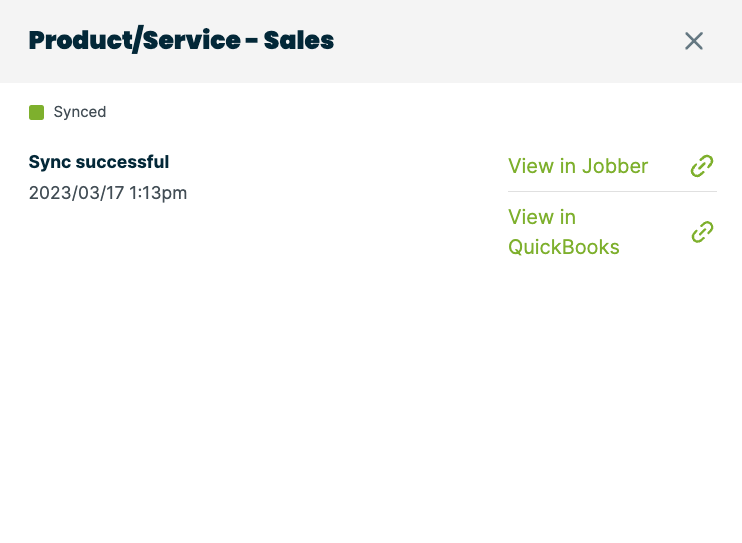742x543 pixels.
Task: Close the Product/Service - Sales panel
Action: pos(694,41)
